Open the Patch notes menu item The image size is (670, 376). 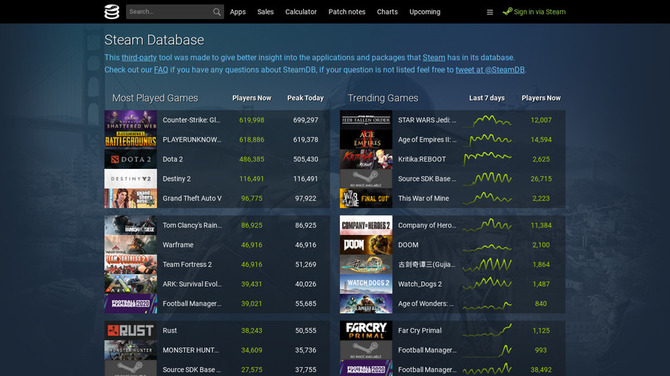coord(347,12)
